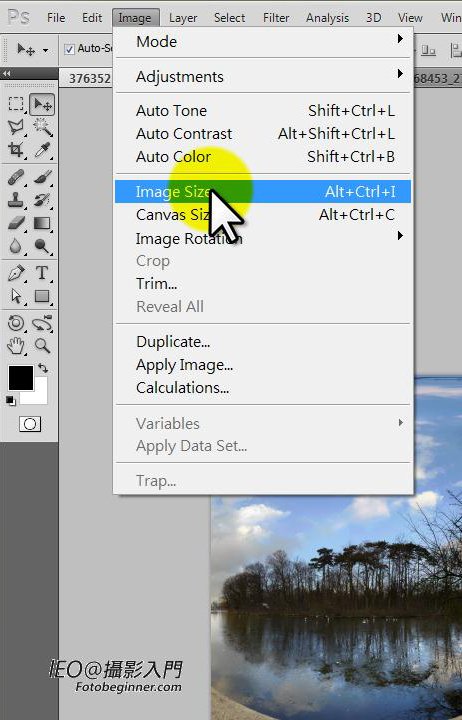Activate the Hand tool
This screenshot has width=462, height=720.
point(16,345)
